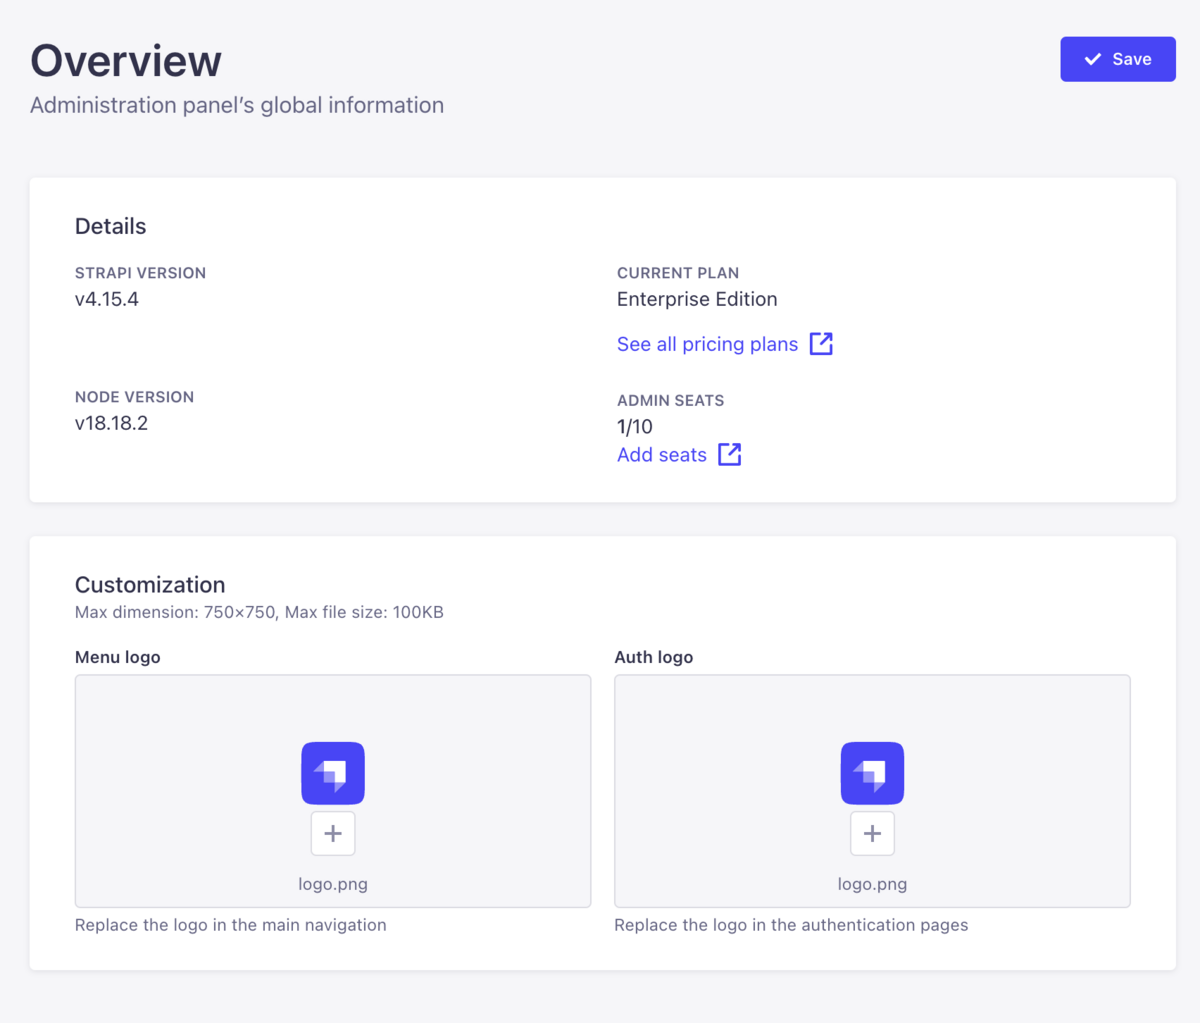This screenshot has width=1200, height=1023.
Task: Click the Auth logo Strapi image
Action: click(x=872, y=773)
